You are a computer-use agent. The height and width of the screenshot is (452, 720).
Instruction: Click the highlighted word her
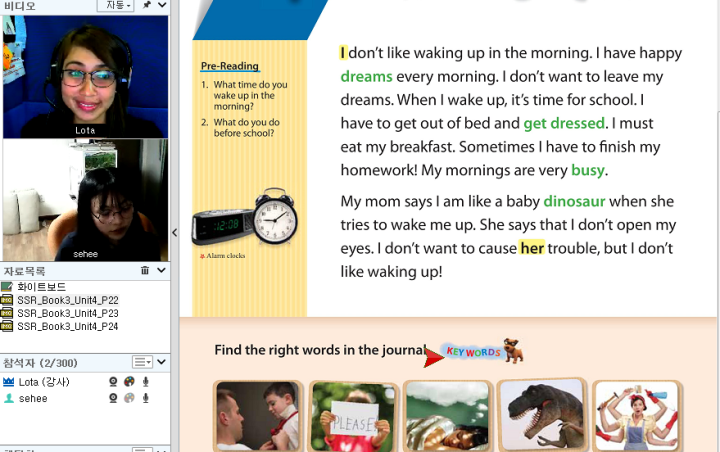coord(532,248)
